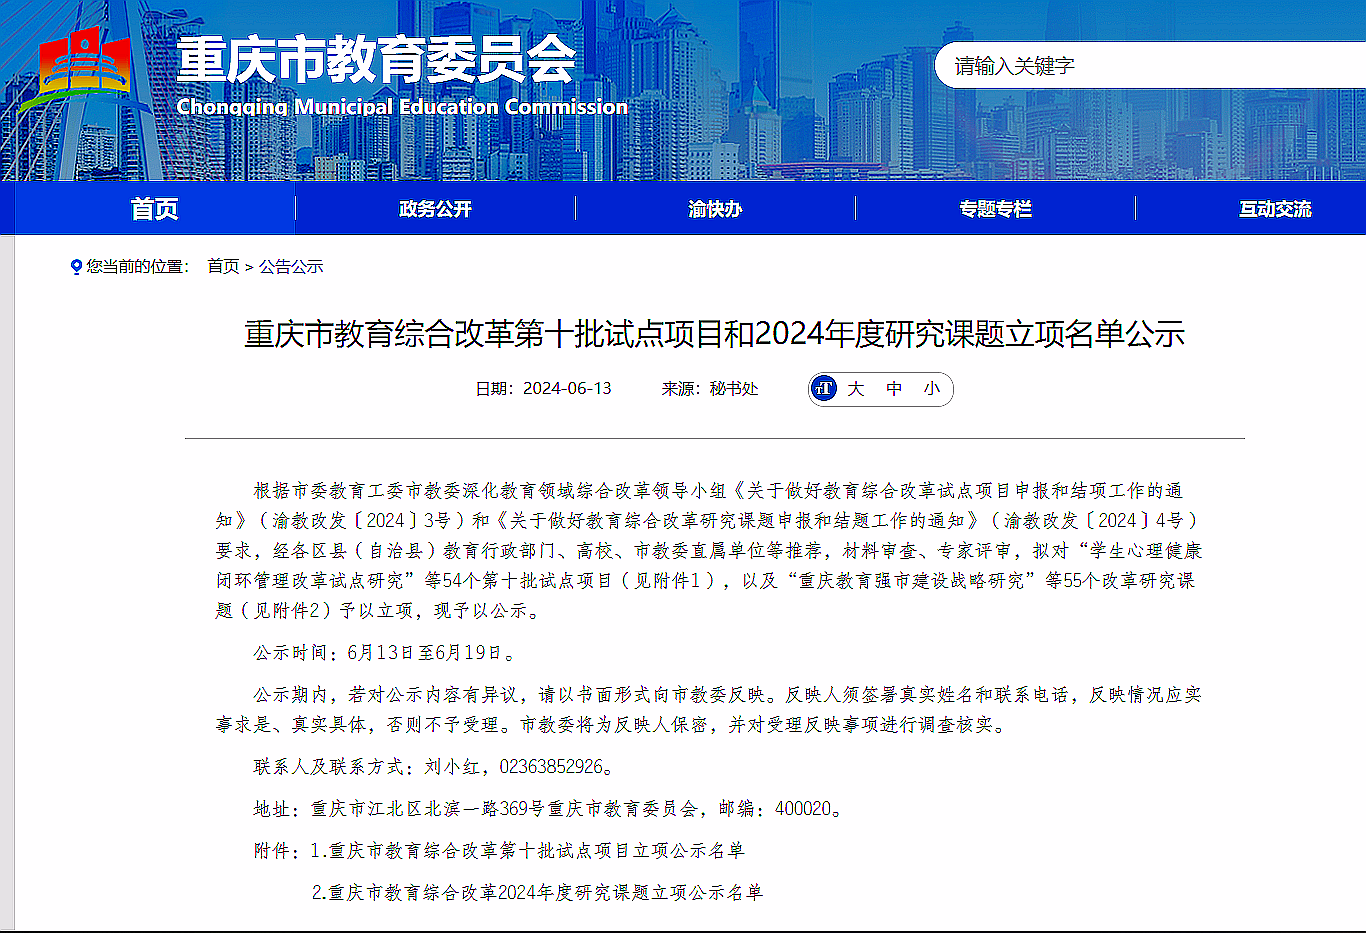Screen dimensions: 1366x933
Task: Set font size to medium (中)
Action: [894, 389]
